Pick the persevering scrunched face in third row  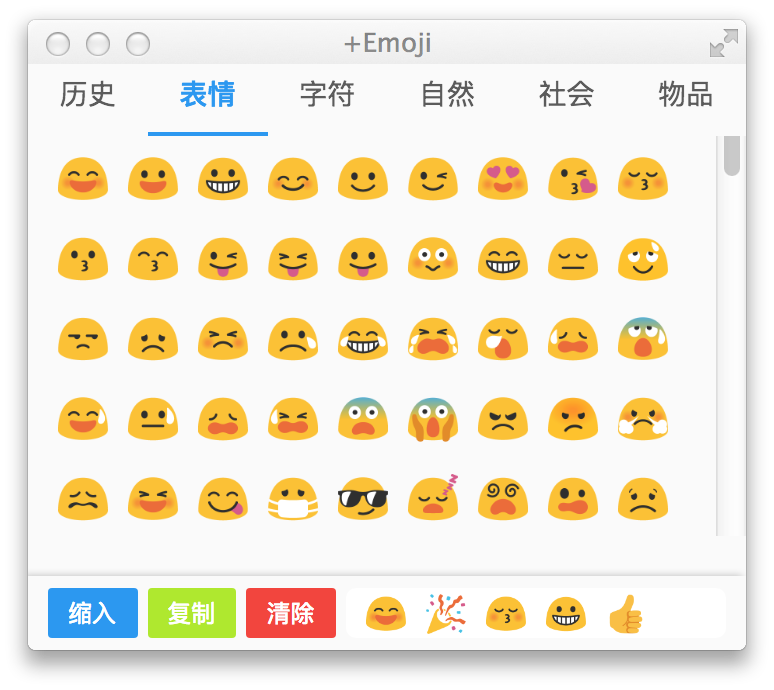(x=223, y=339)
